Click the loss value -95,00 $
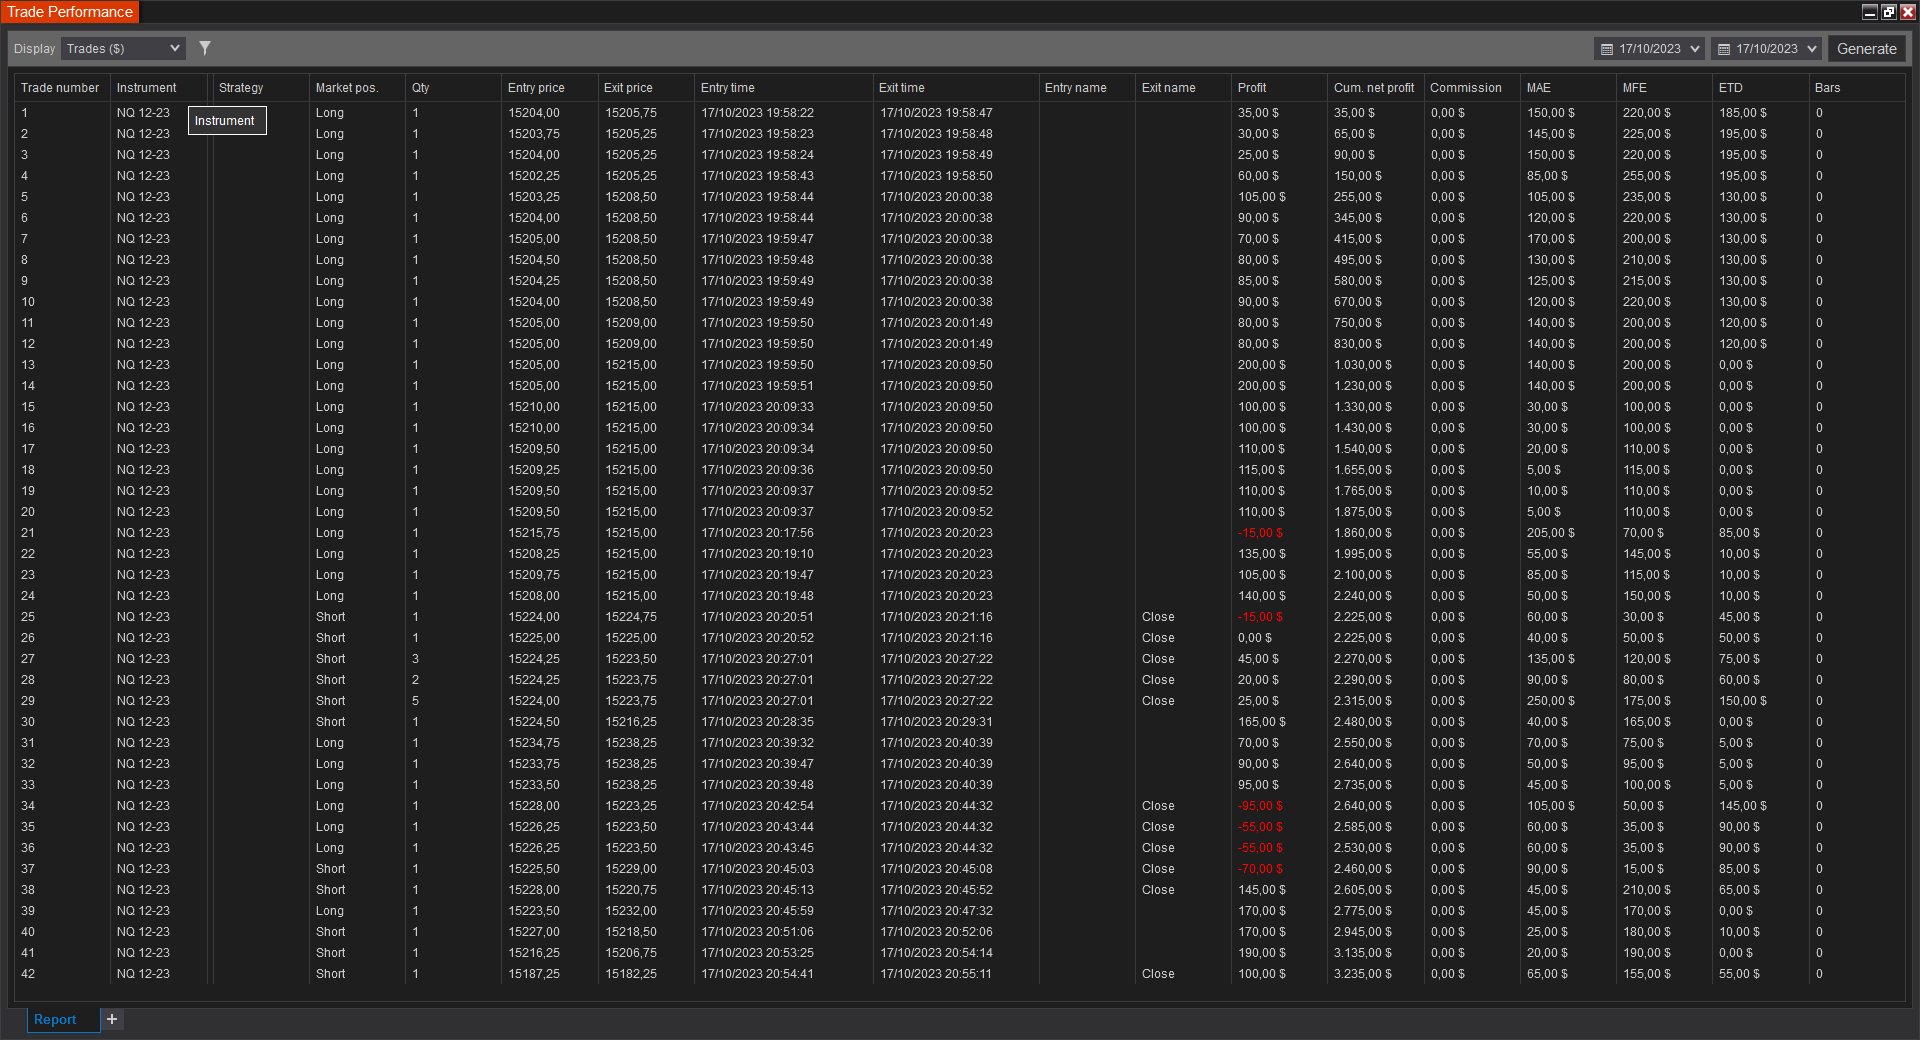Viewport: 1920px width, 1040px height. (x=1260, y=806)
